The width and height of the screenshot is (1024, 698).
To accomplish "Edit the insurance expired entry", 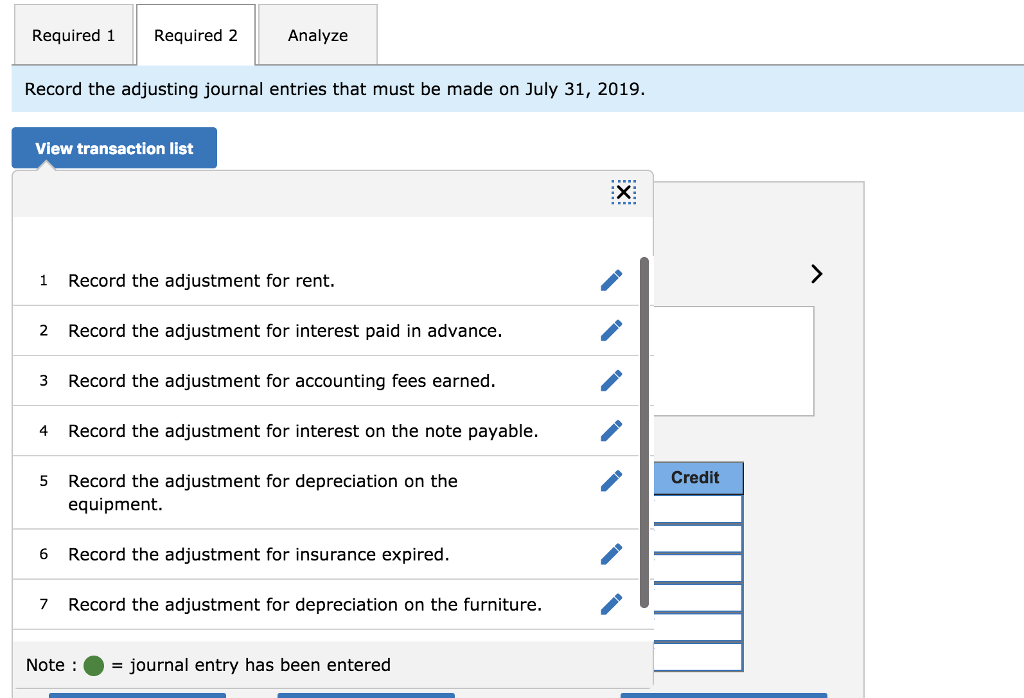I will click(611, 554).
